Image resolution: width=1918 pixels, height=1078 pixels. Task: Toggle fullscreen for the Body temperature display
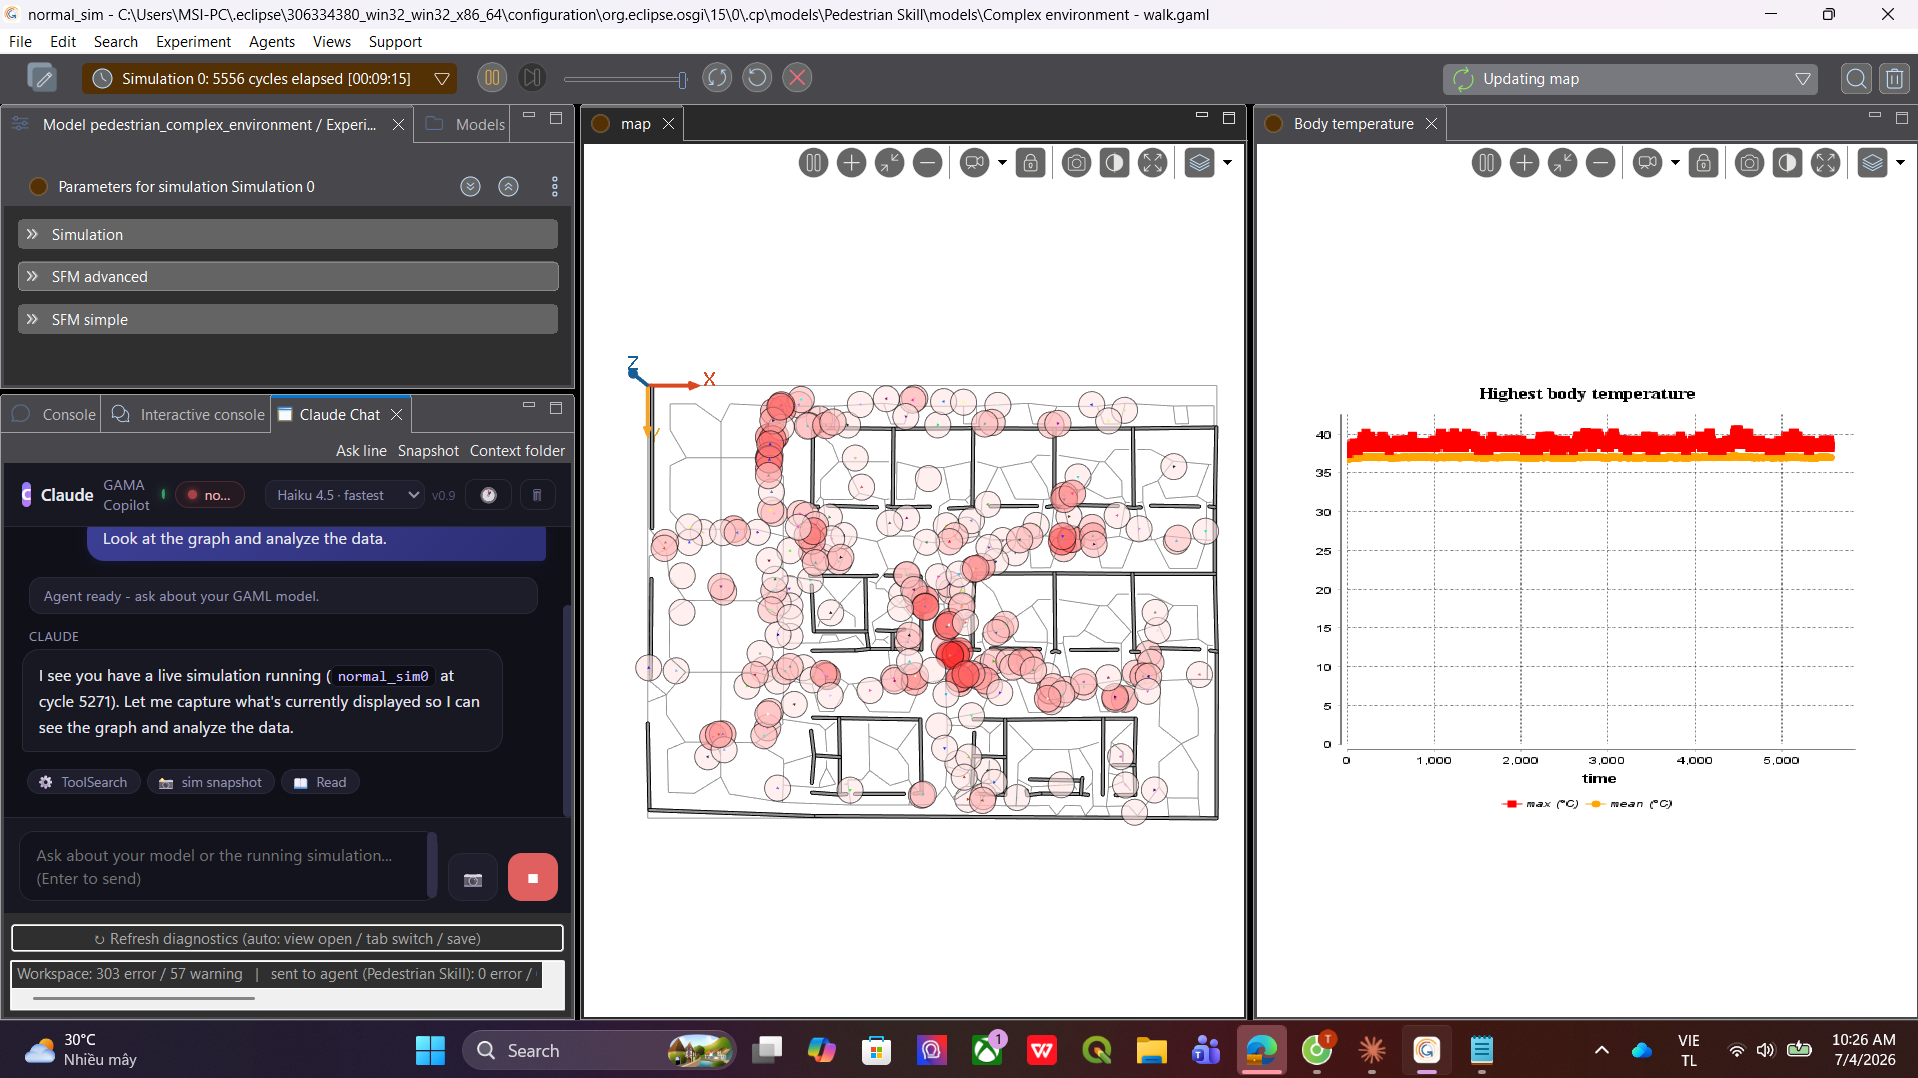click(1826, 163)
